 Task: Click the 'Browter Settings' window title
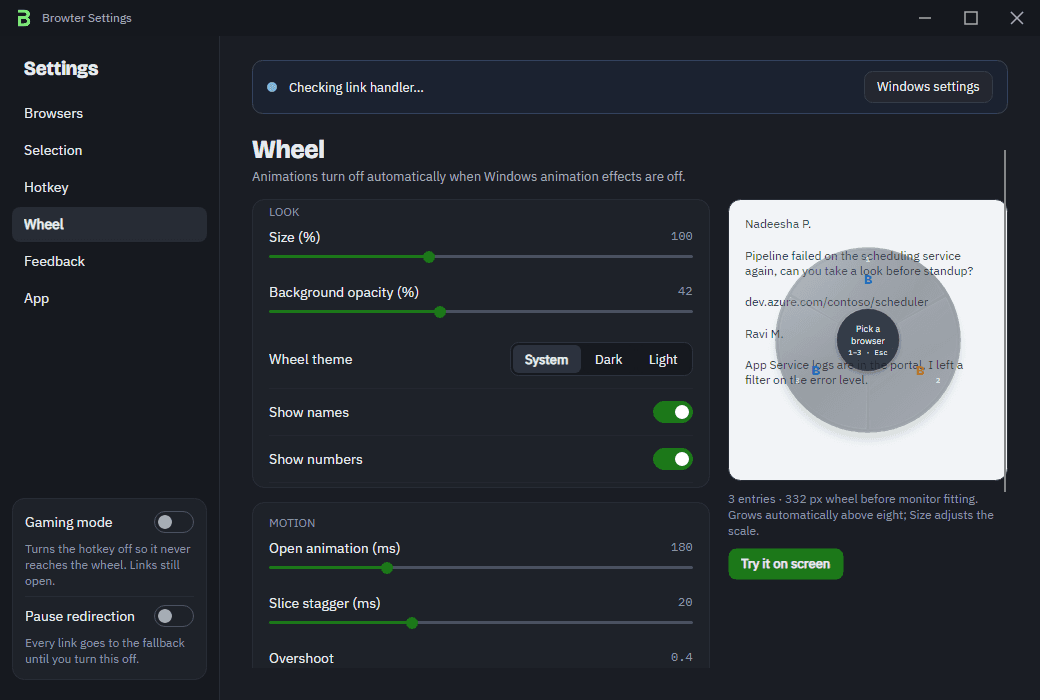click(x=87, y=18)
